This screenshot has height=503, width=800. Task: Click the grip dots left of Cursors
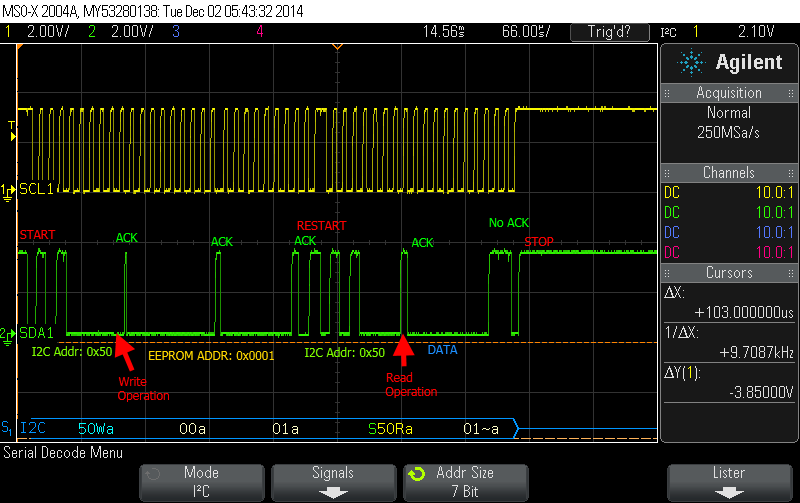coord(667,273)
